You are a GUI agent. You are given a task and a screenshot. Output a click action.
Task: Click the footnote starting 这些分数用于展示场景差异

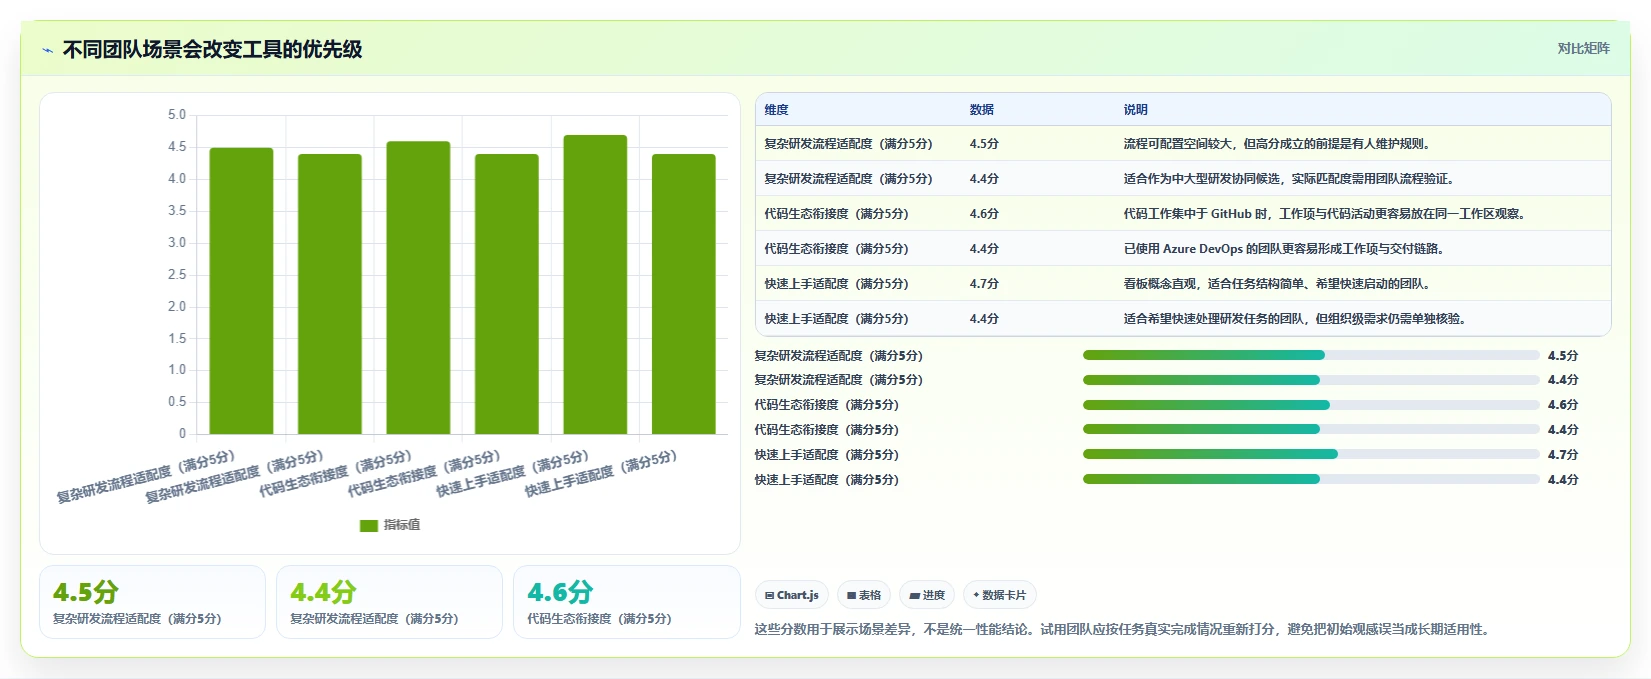point(1124,630)
